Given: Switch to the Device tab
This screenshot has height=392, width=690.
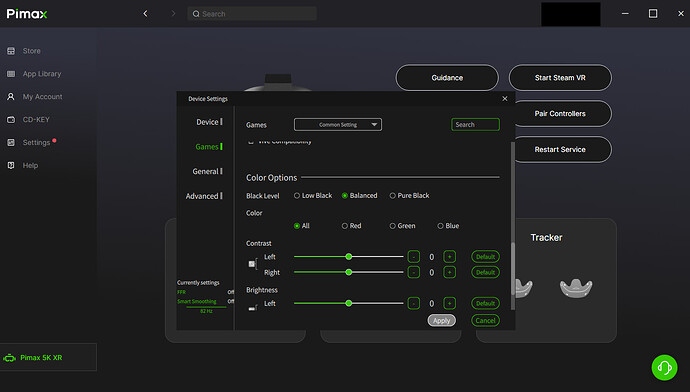Looking at the screenshot, I should (209, 122).
